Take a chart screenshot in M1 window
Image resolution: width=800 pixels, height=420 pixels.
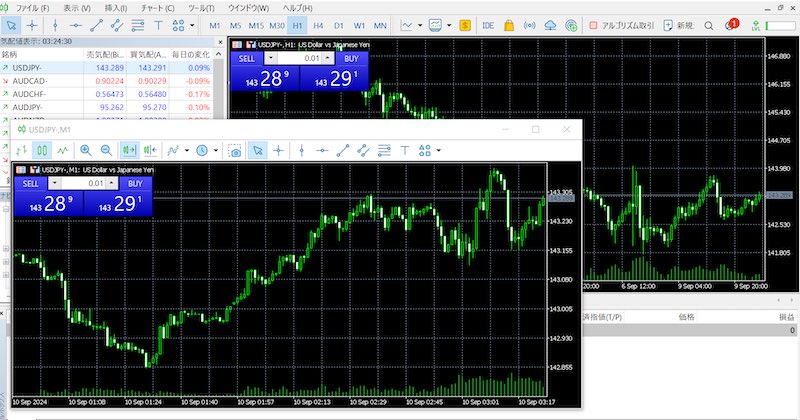pyautogui.click(x=235, y=150)
